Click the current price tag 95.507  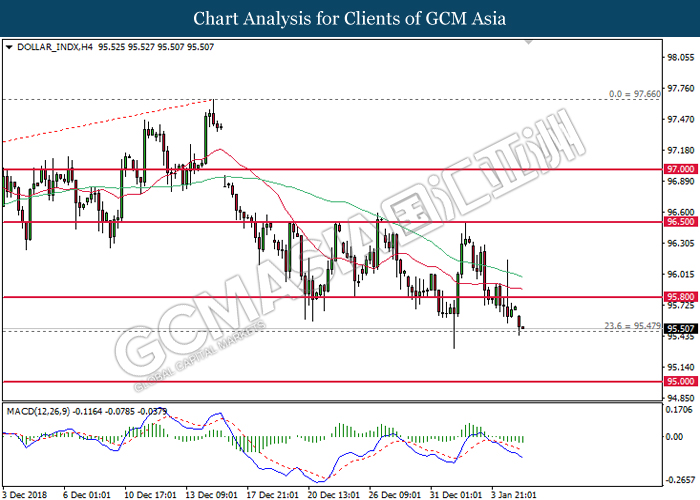[x=680, y=329]
